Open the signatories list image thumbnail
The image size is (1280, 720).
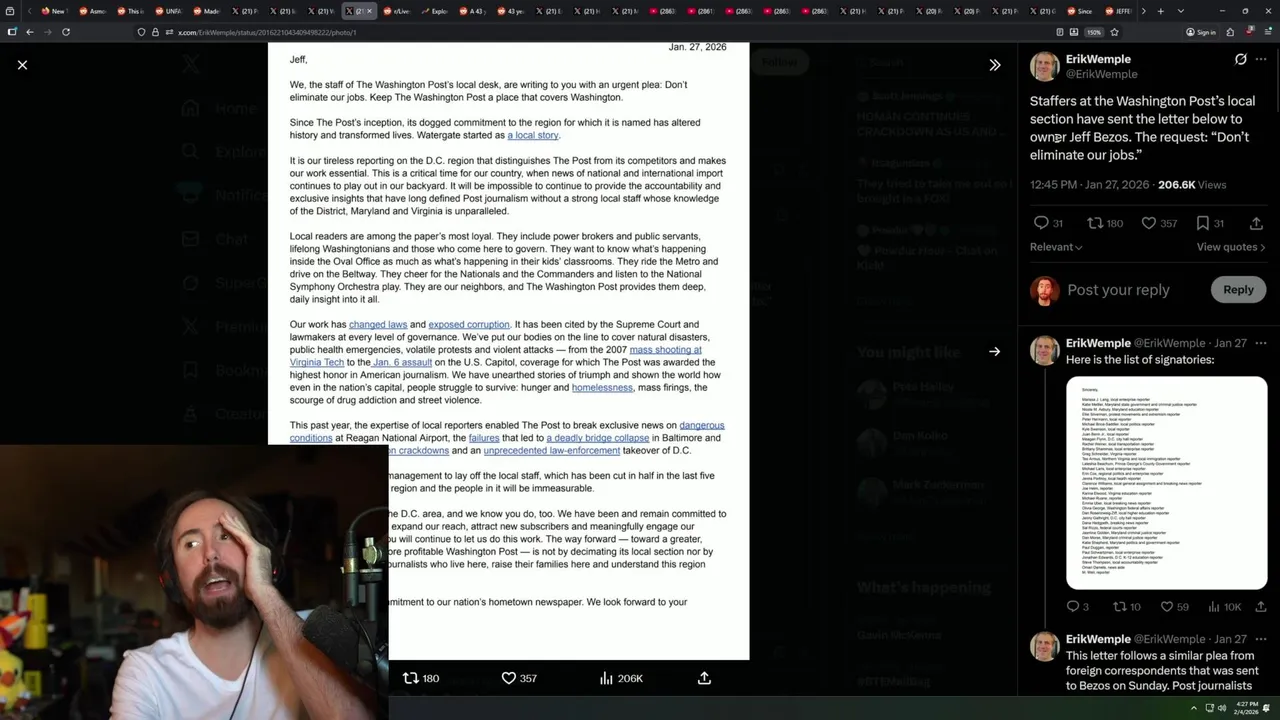(1166, 483)
